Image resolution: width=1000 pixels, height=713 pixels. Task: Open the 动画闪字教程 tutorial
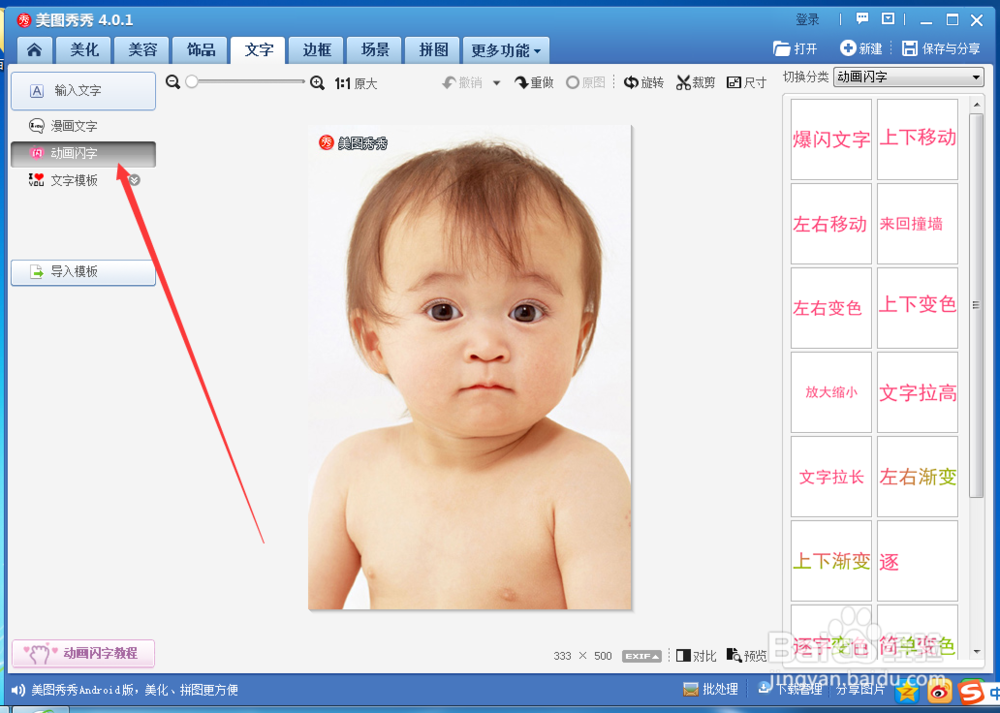point(83,653)
